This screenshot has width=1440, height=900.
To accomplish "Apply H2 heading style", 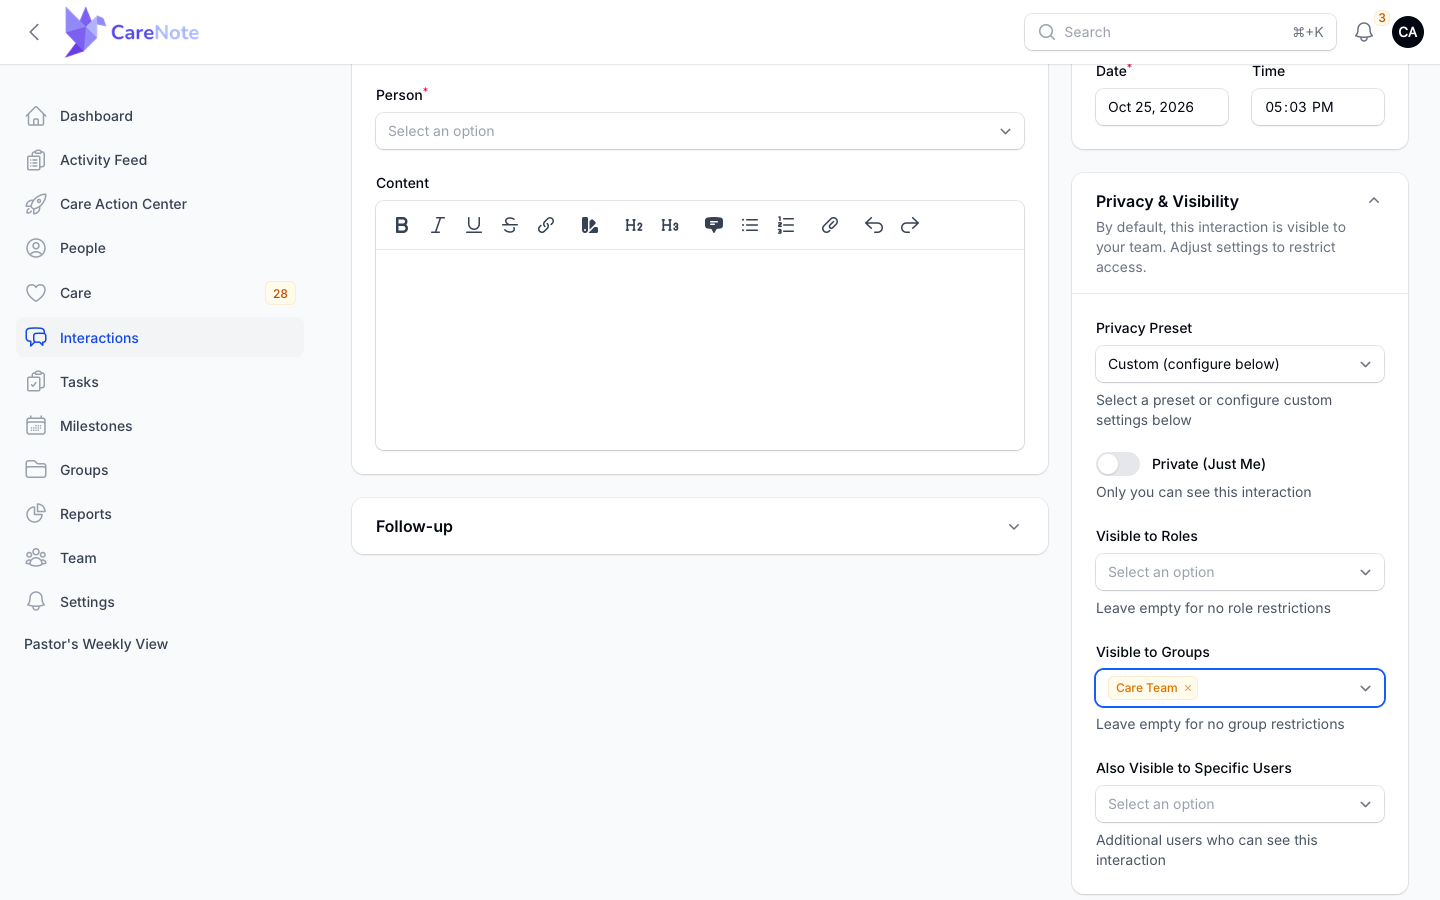I will 634,225.
